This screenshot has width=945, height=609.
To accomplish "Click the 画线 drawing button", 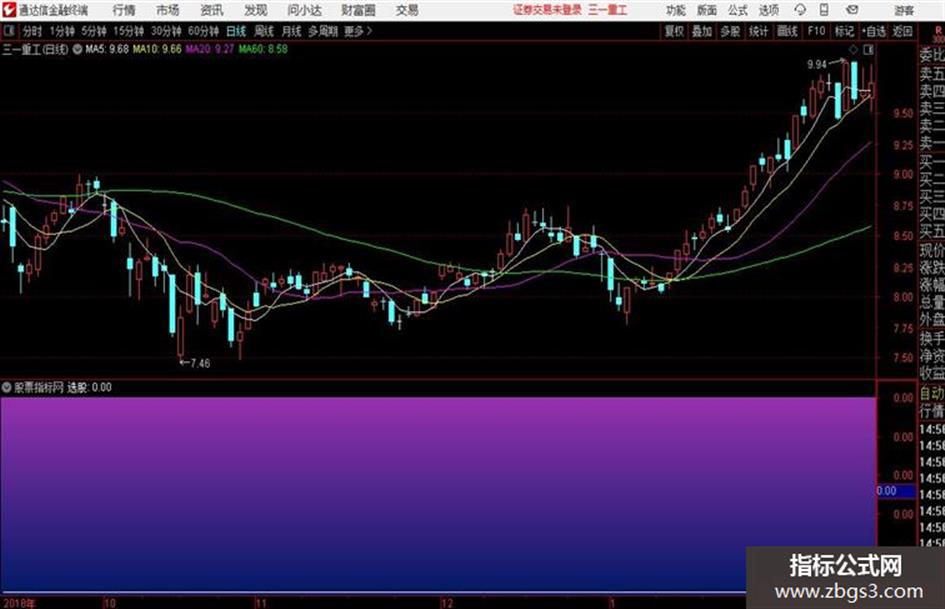I will pos(787,31).
